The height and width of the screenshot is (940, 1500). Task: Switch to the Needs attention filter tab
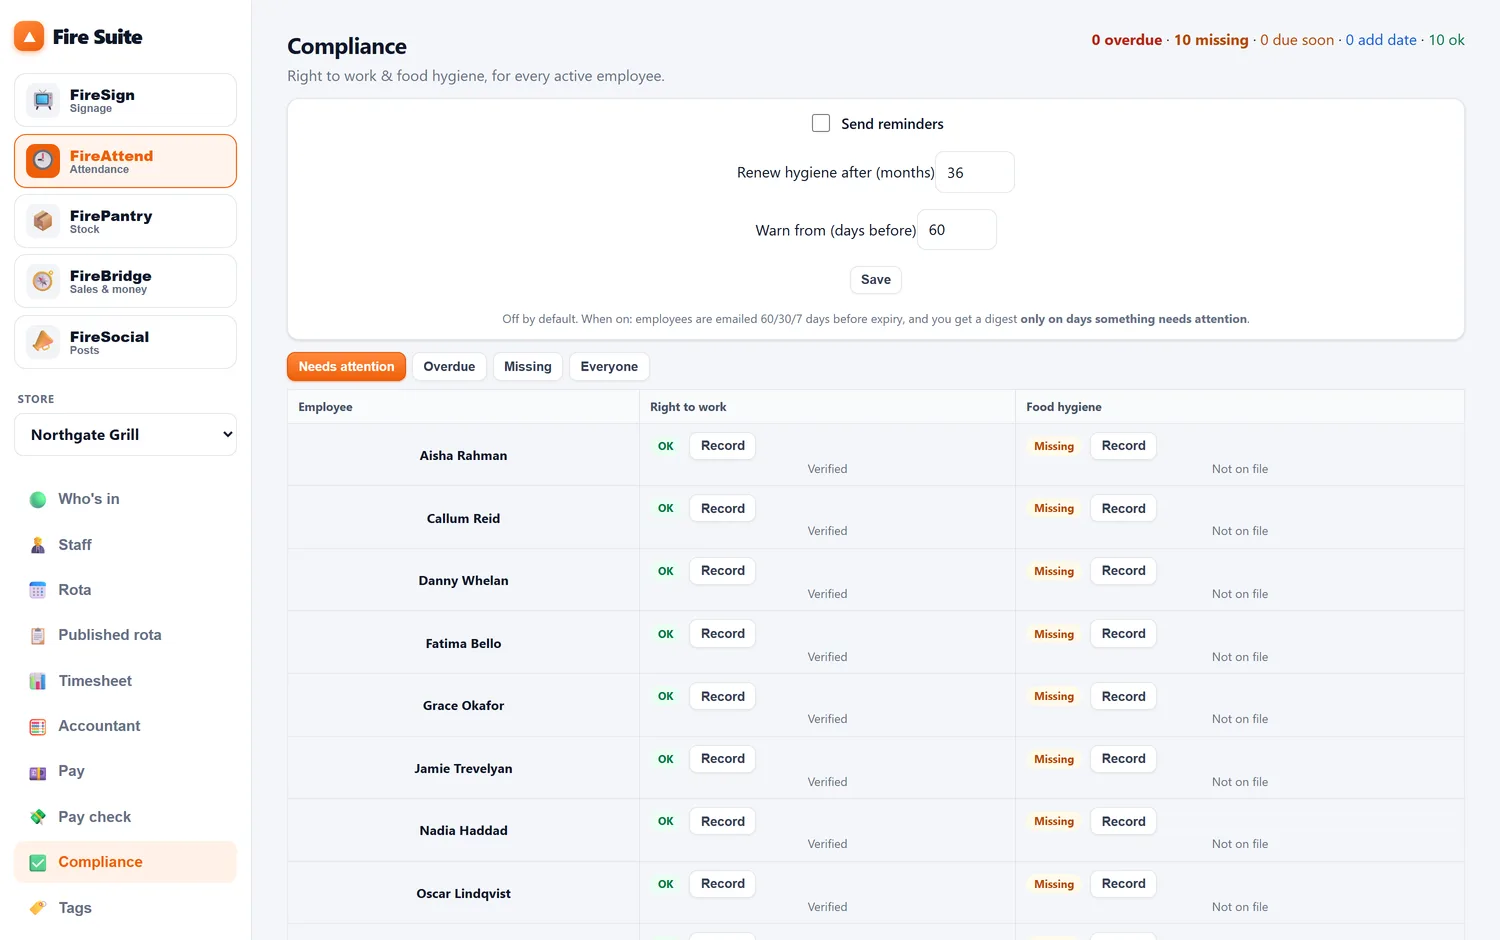click(346, 367)
